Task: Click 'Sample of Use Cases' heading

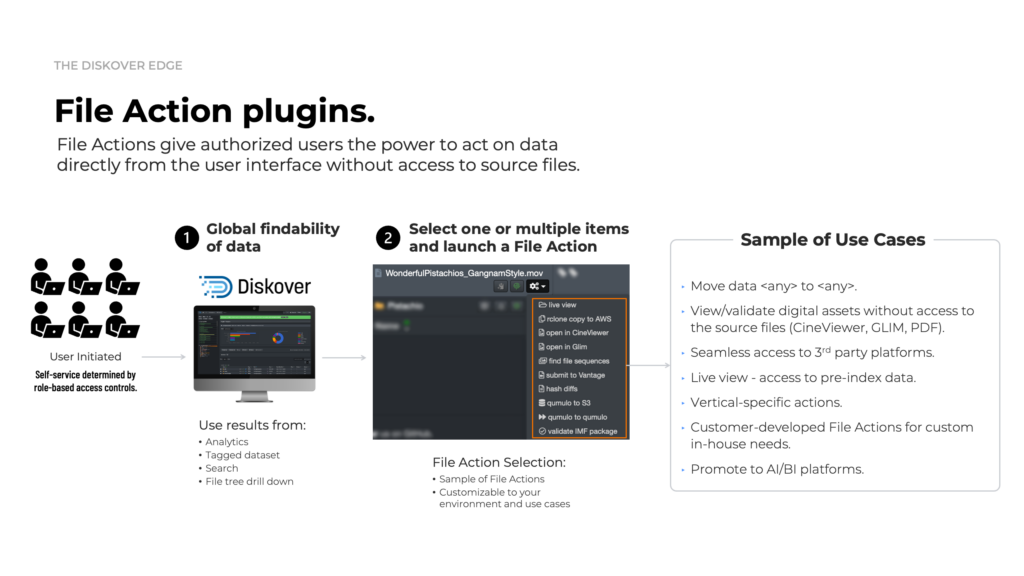Action: (833, 240)
